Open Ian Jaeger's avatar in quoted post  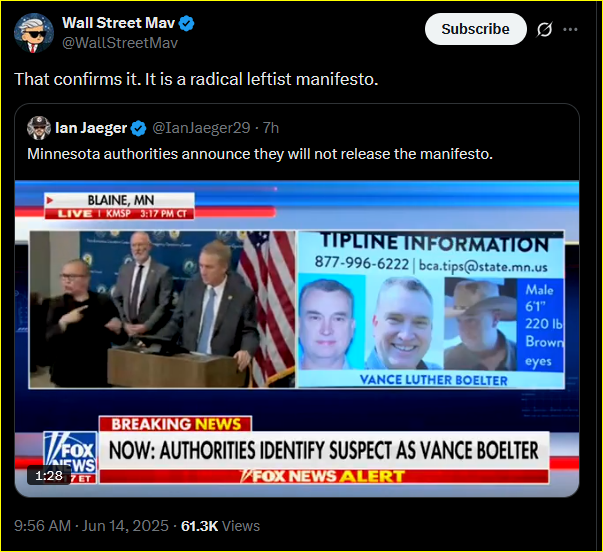tap(39, 128)
